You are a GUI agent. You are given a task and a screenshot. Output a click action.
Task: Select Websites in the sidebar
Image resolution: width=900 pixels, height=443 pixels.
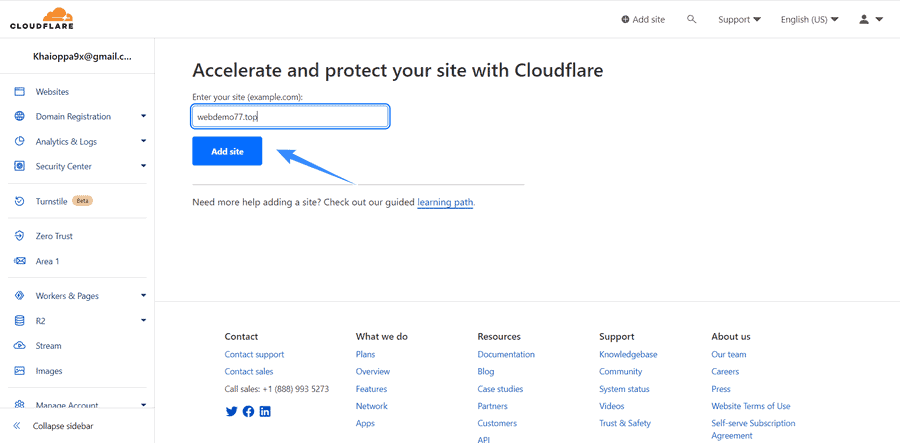point(52,92)
